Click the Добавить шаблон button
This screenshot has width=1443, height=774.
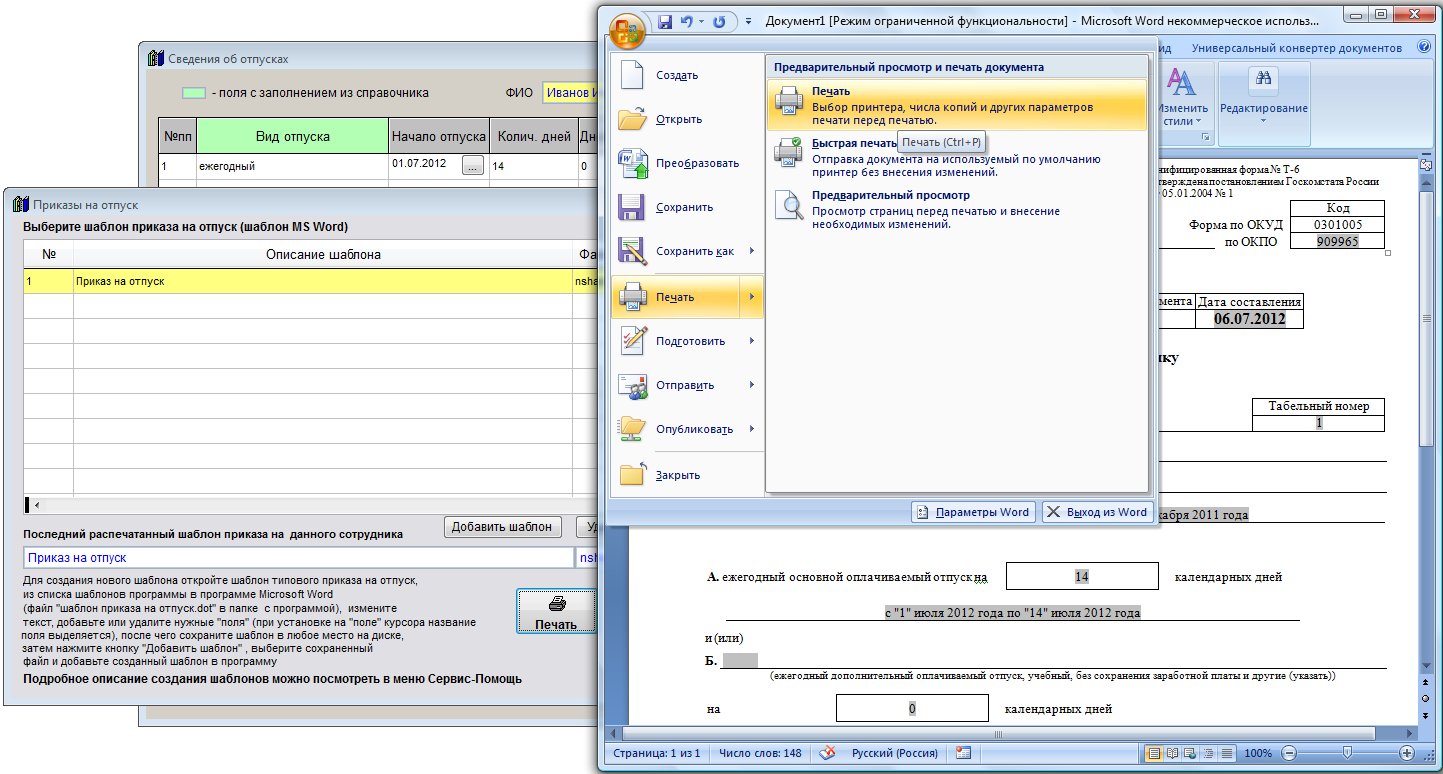tap(501, 526)
